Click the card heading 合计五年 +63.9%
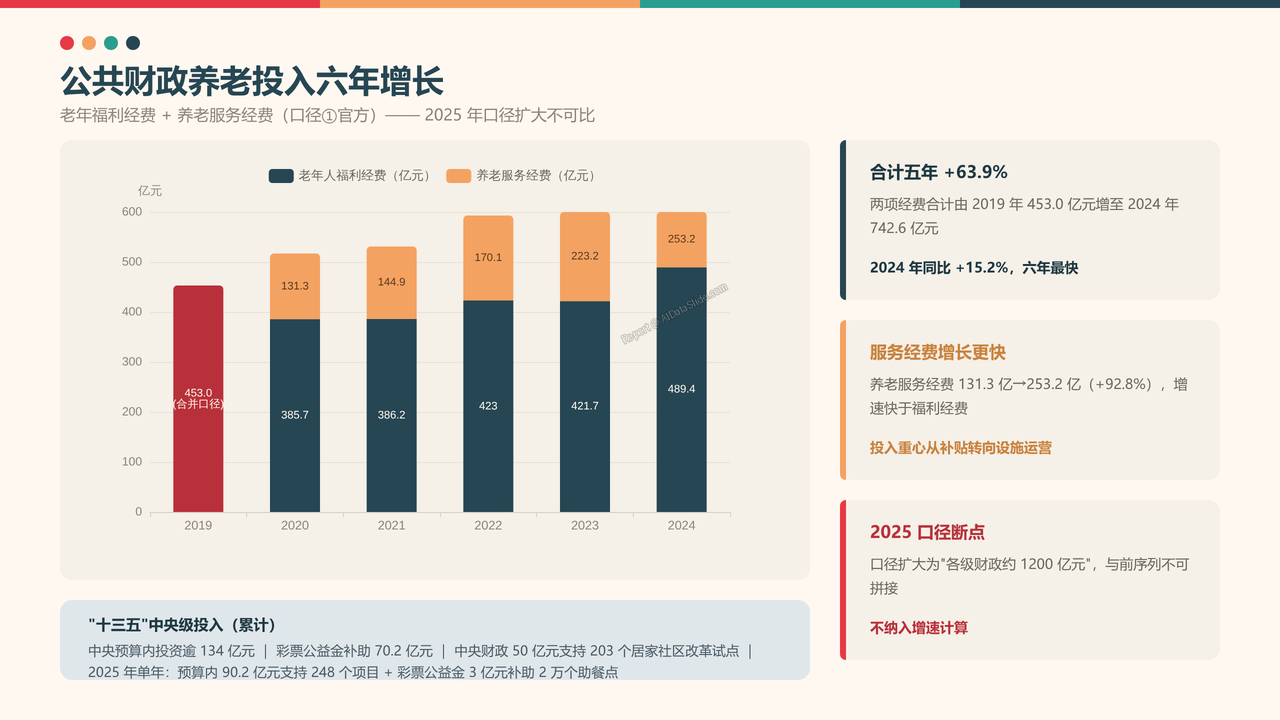The height and width of the screenshot is (720, 1280). pyautogui.click(x=939, y=172)
